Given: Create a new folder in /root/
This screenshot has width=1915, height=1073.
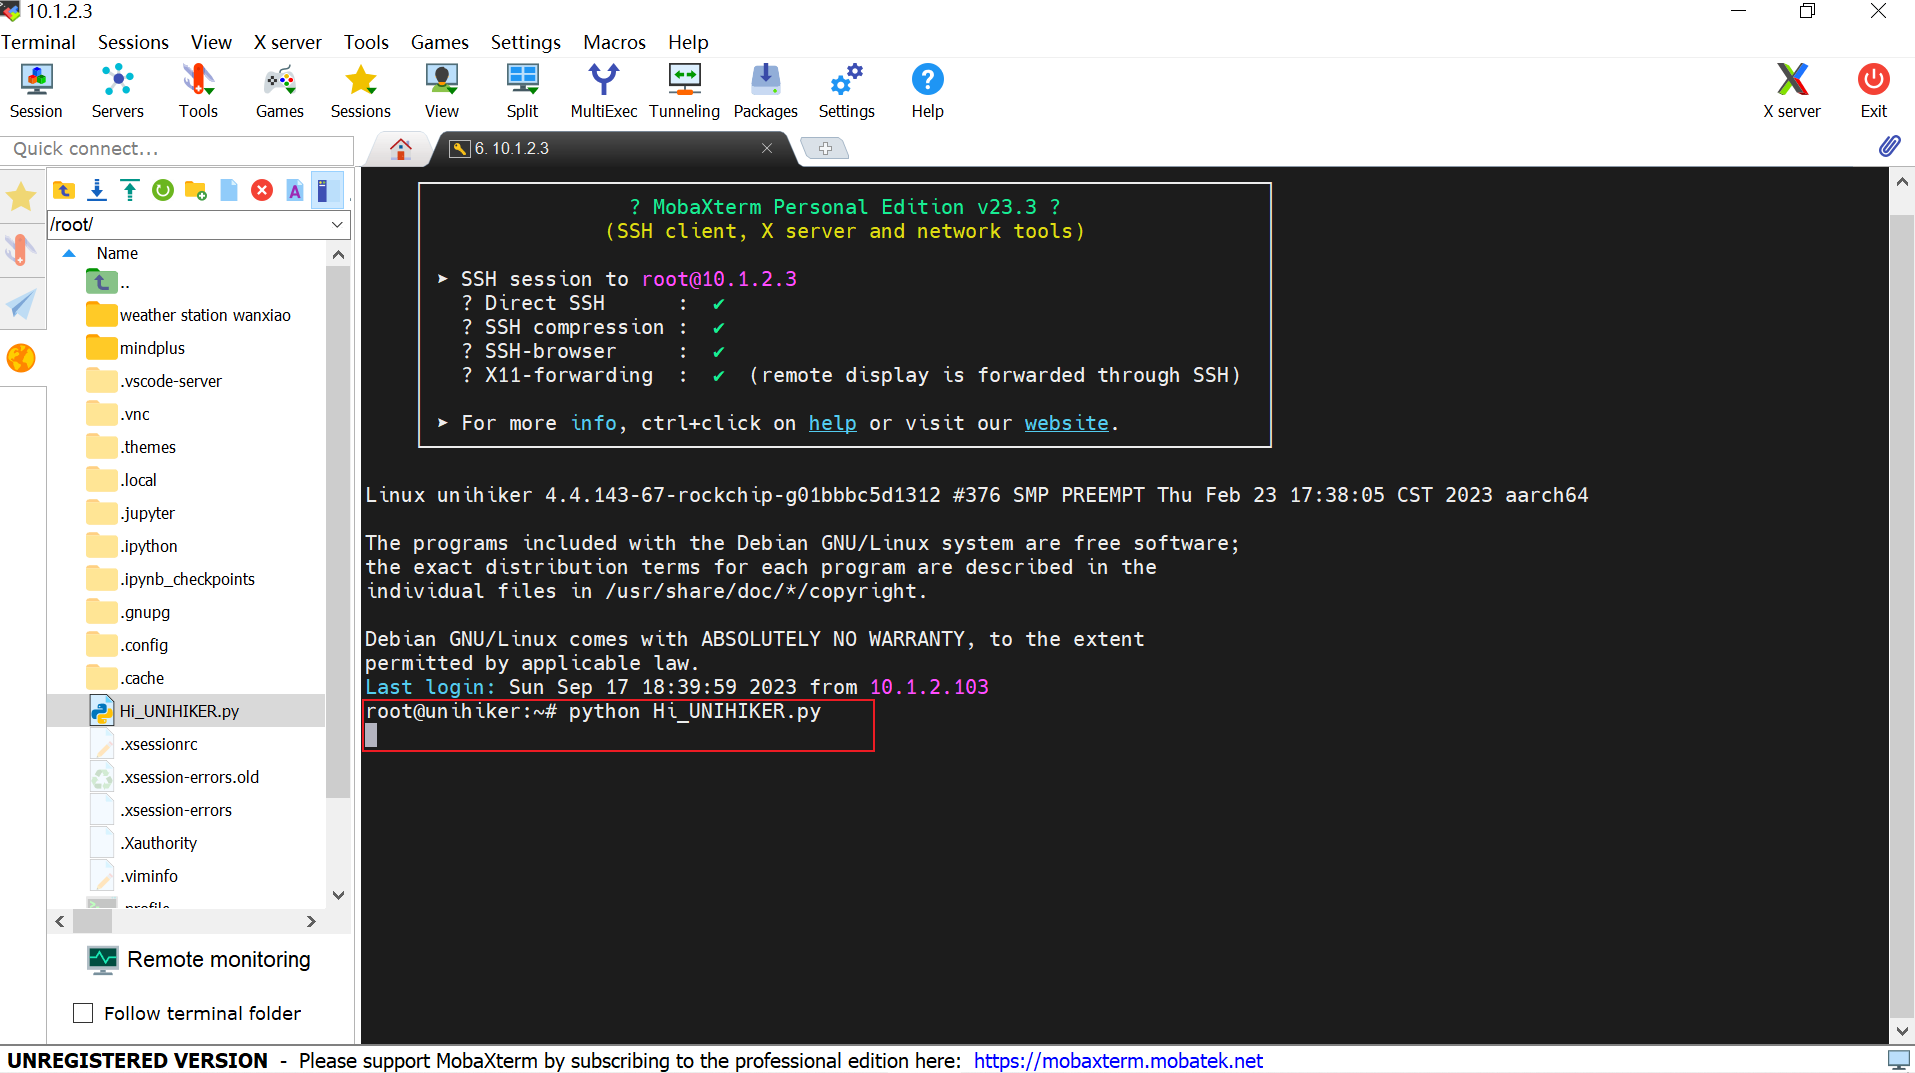Looking at the screenshot, I should click(196, 190).
